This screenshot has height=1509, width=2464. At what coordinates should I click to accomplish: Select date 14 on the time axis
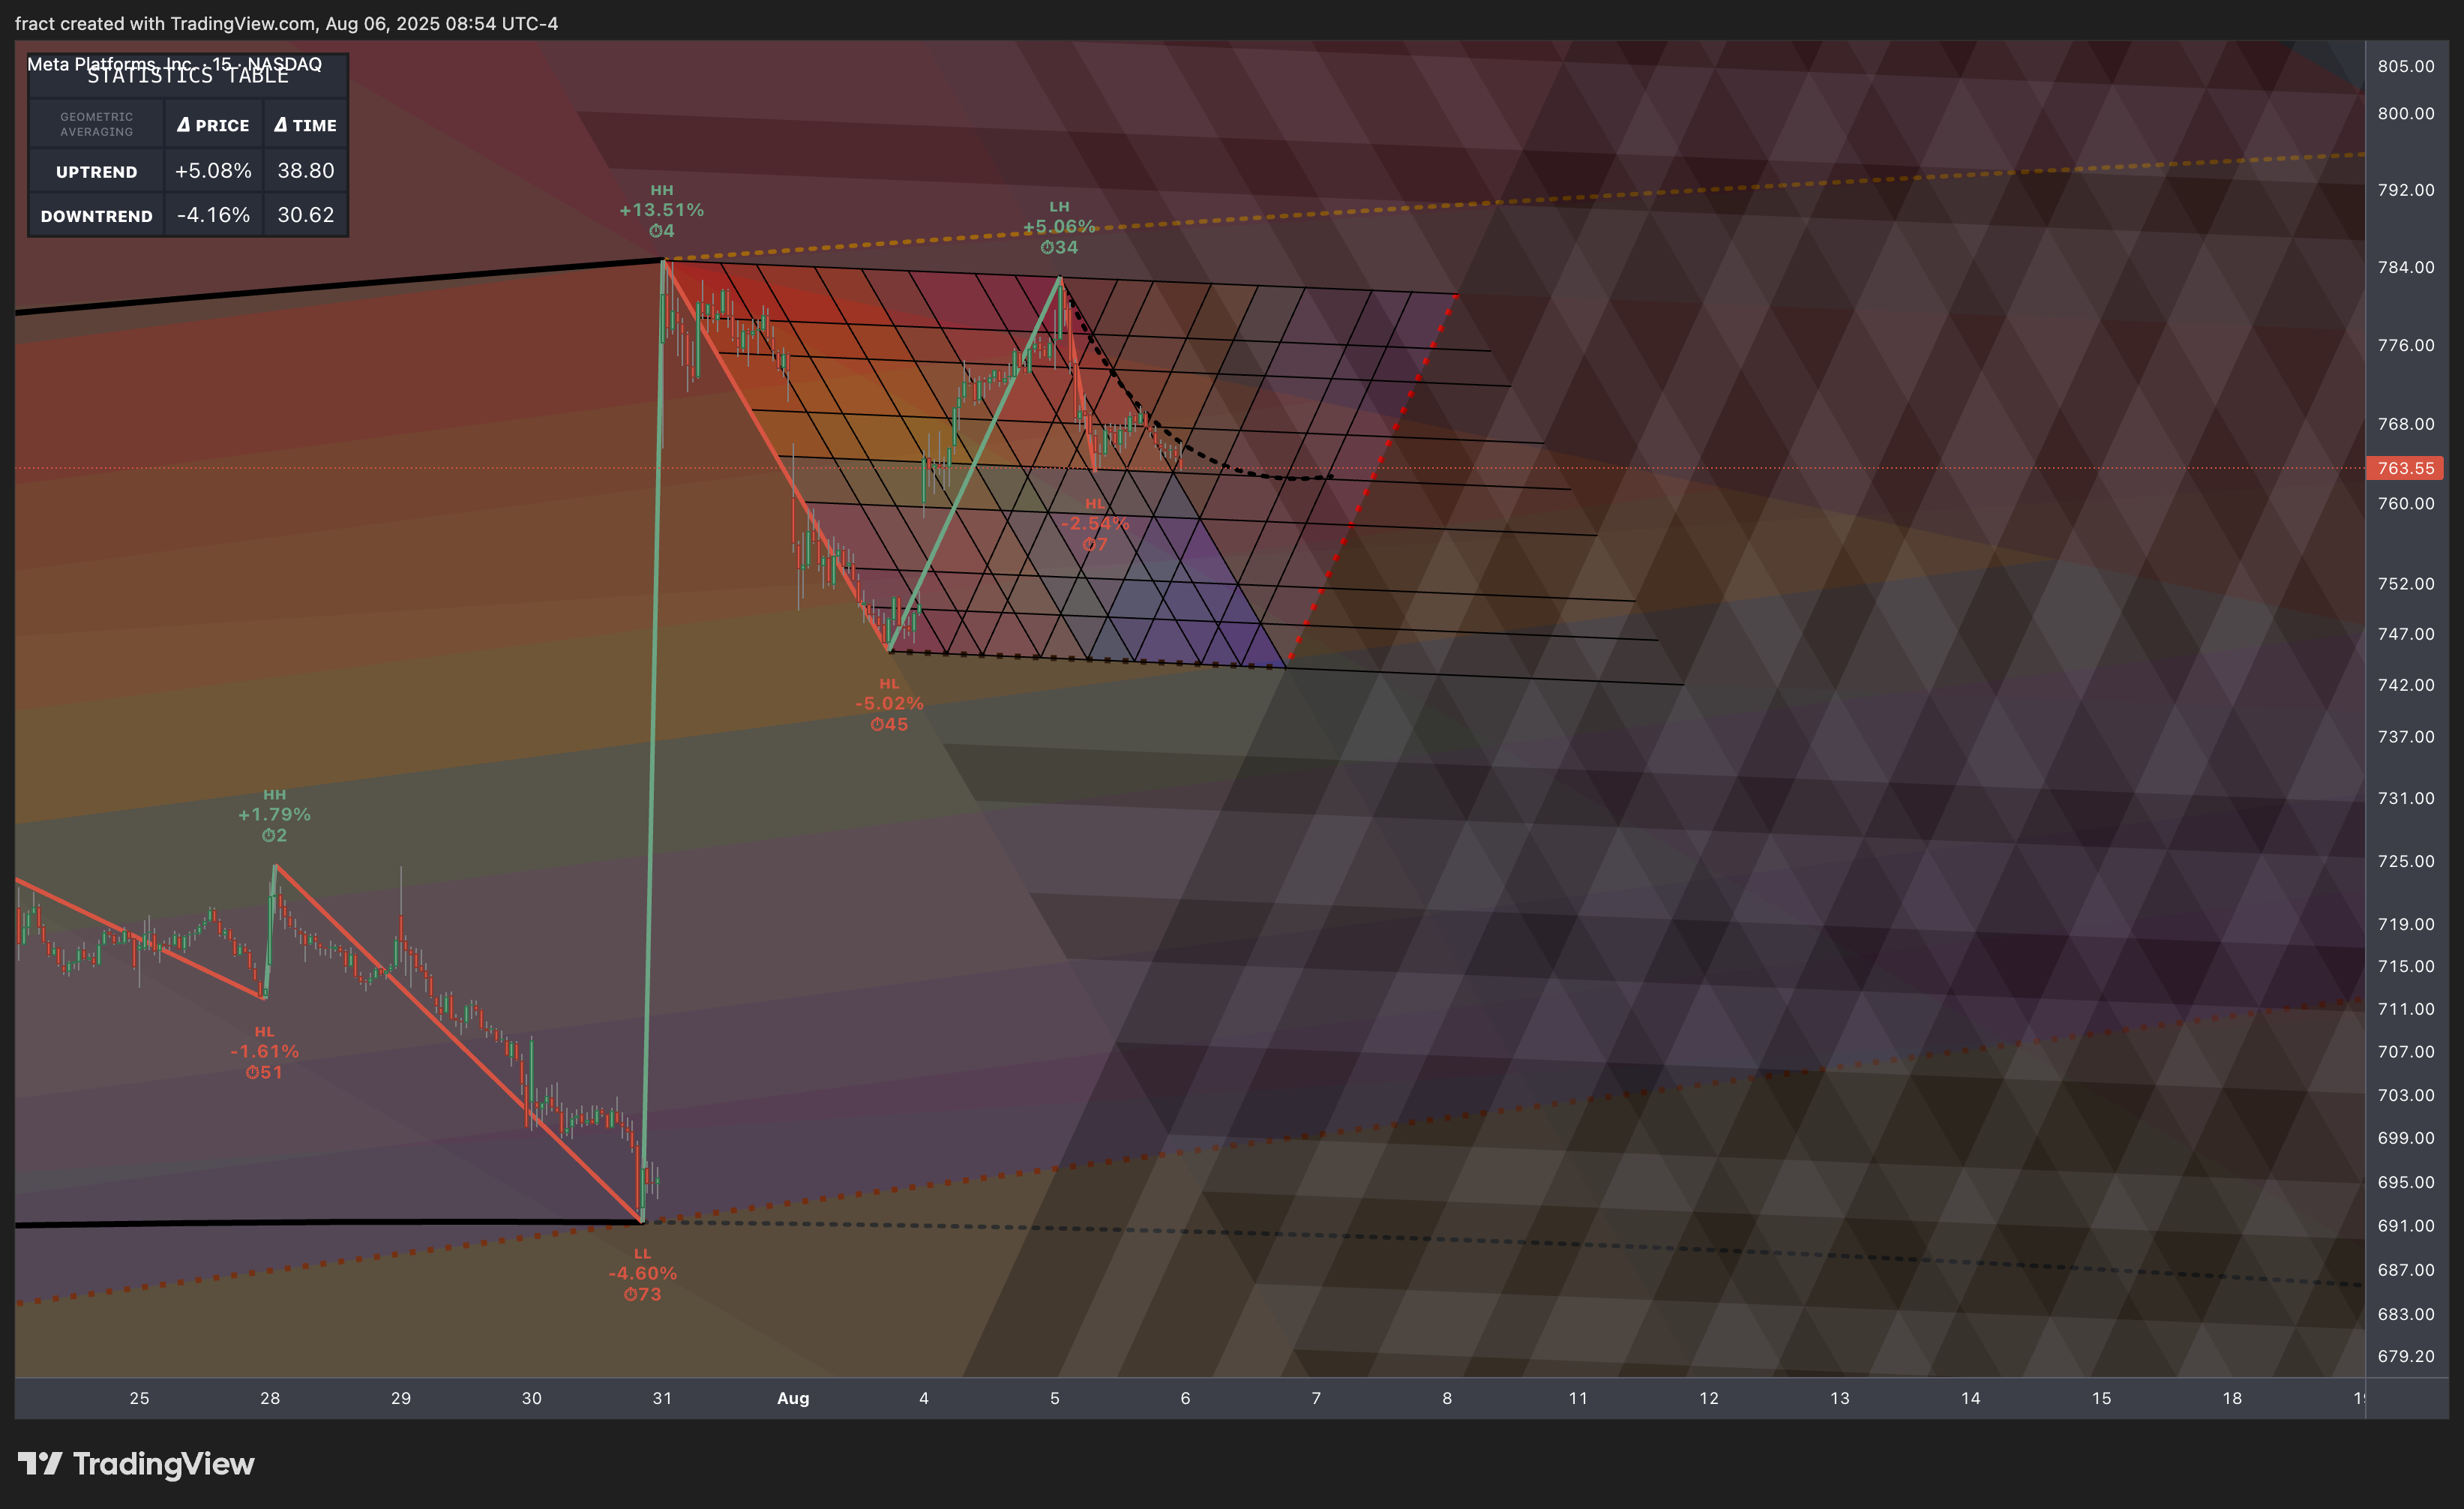pos(1971,1398)
